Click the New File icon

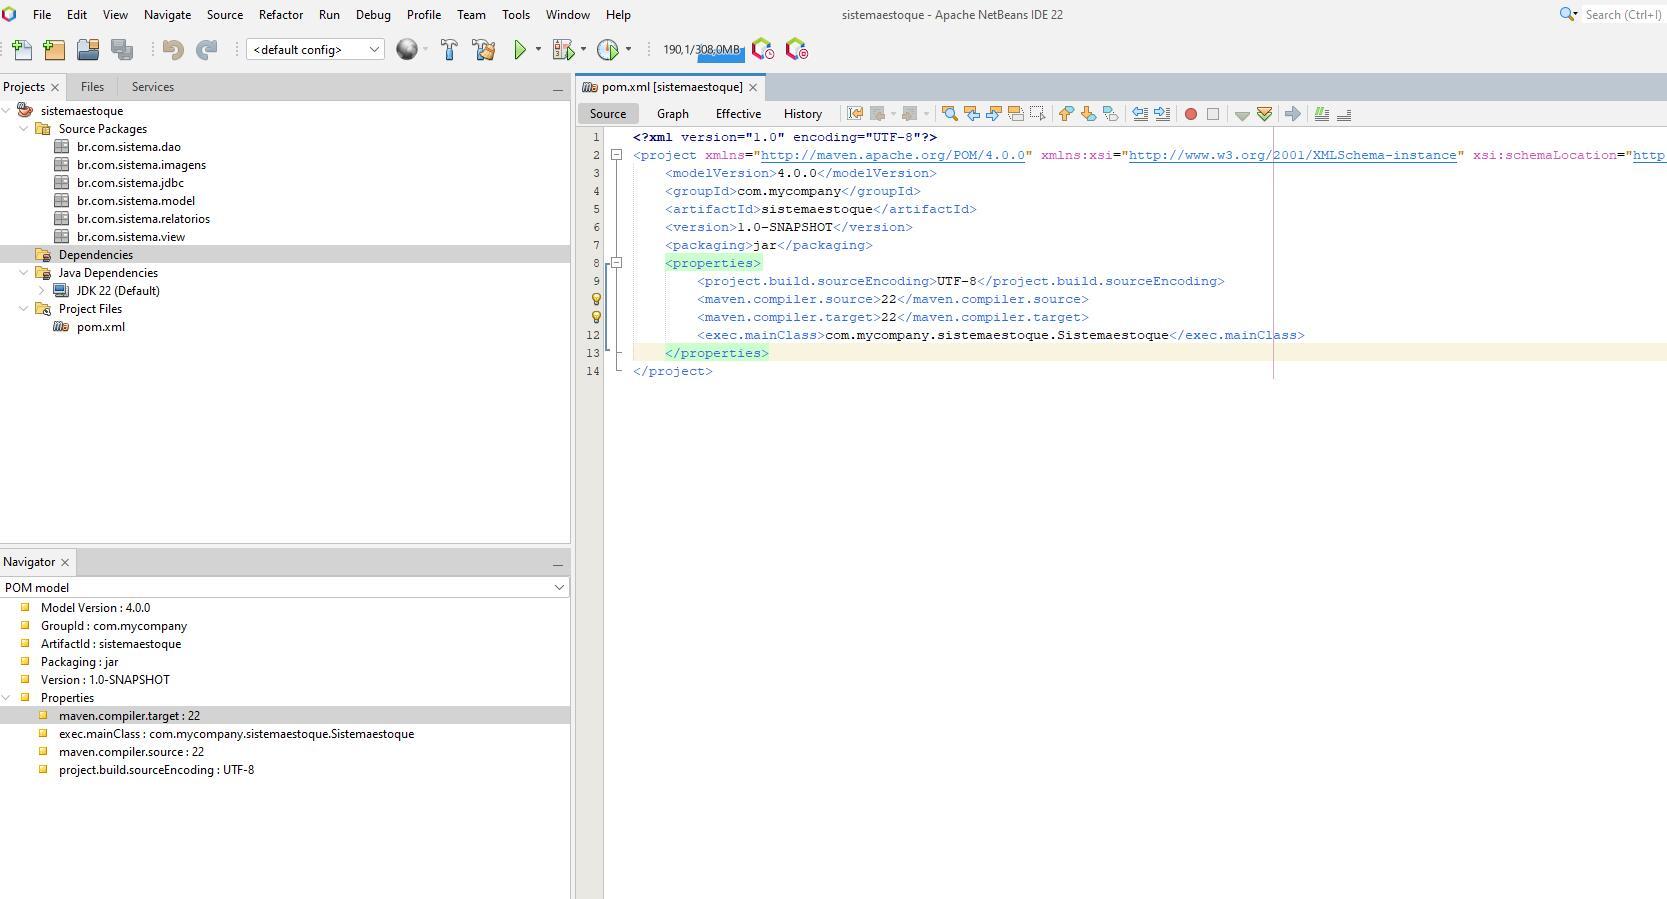click(22, 50)
